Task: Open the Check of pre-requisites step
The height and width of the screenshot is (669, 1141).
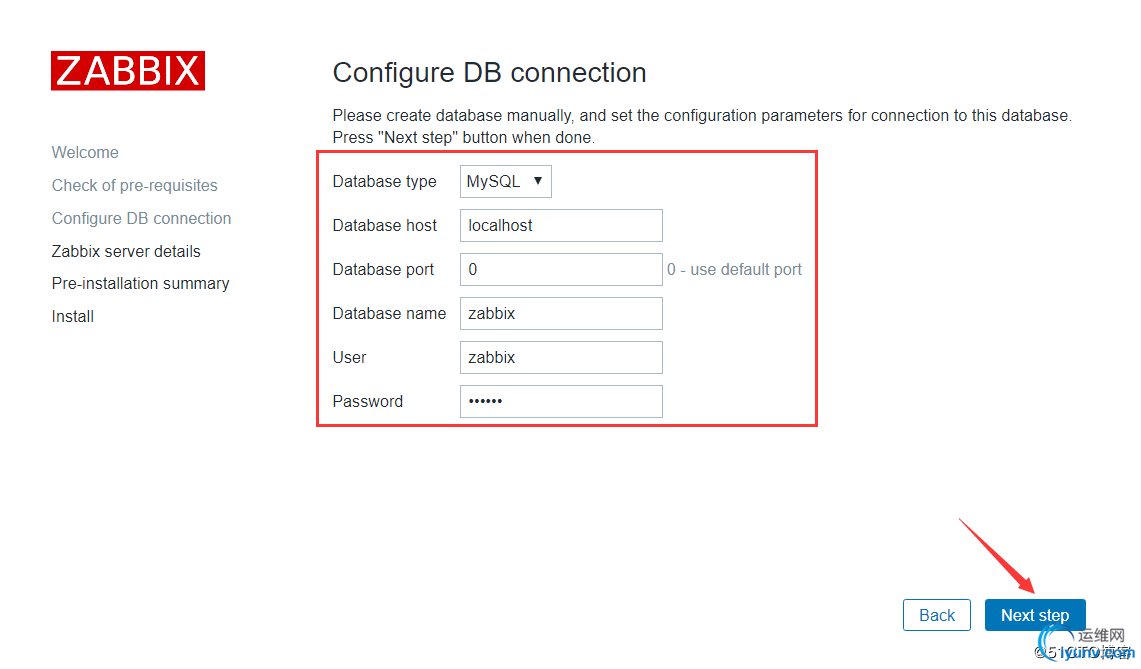Action: pyautogui.click(x=135, y=186)
